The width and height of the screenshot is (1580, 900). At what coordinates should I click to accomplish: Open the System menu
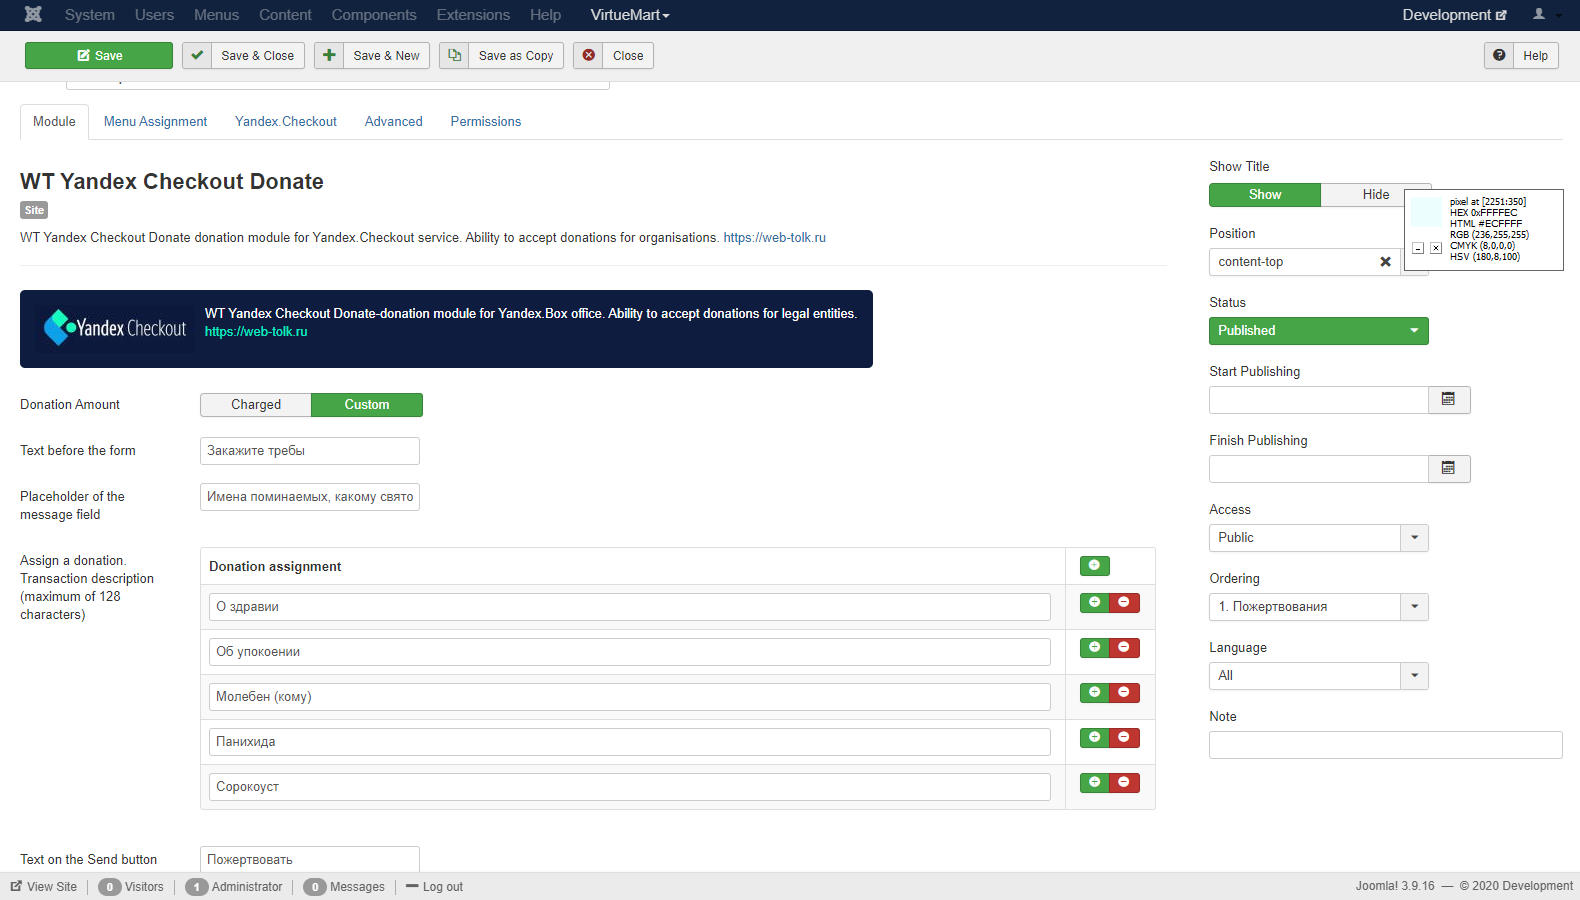[90, 15]
